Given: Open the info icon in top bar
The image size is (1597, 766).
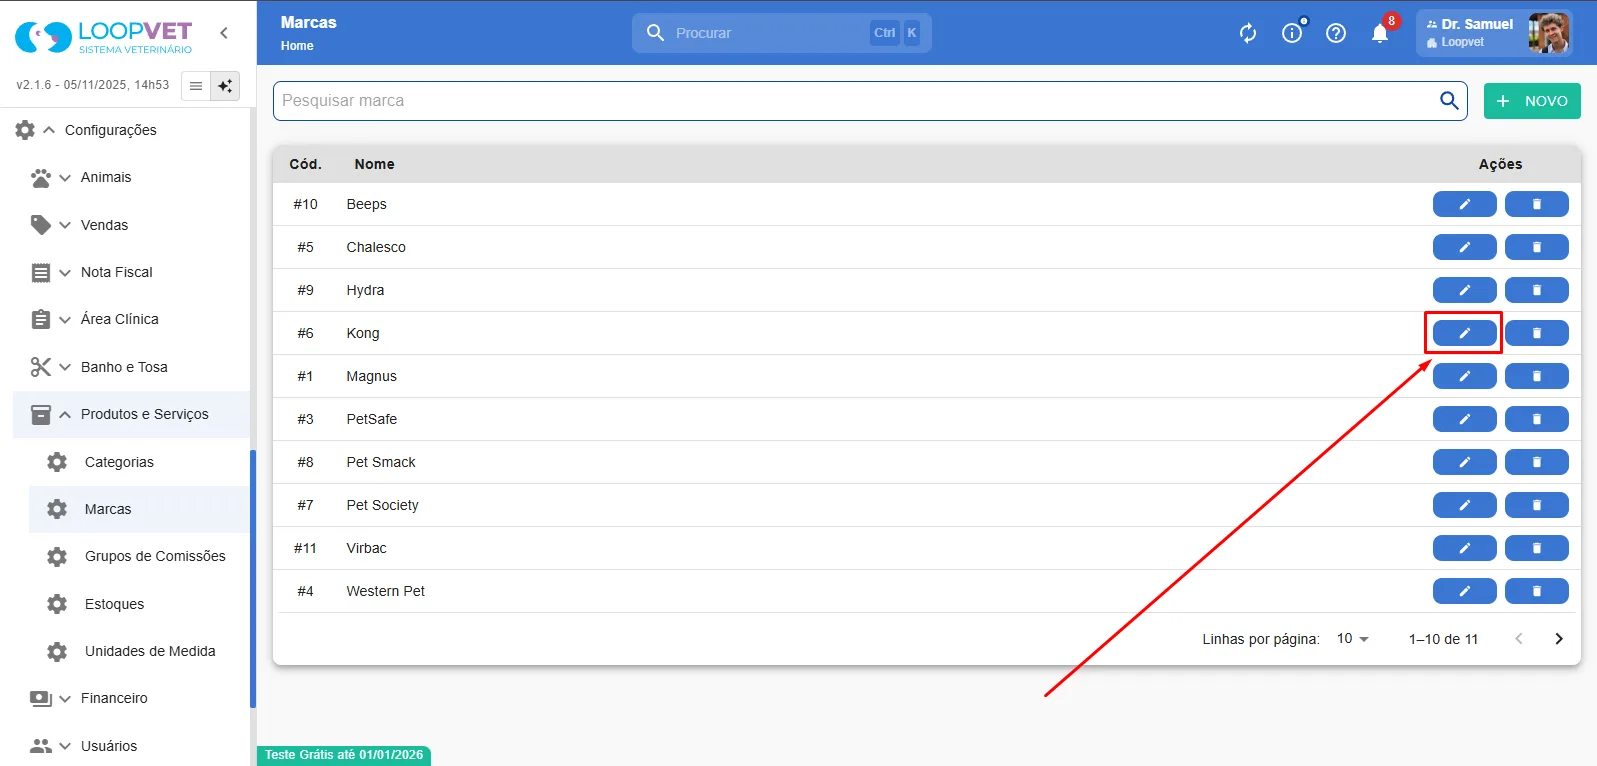Looking at the screenshot, I should 1292,33.
